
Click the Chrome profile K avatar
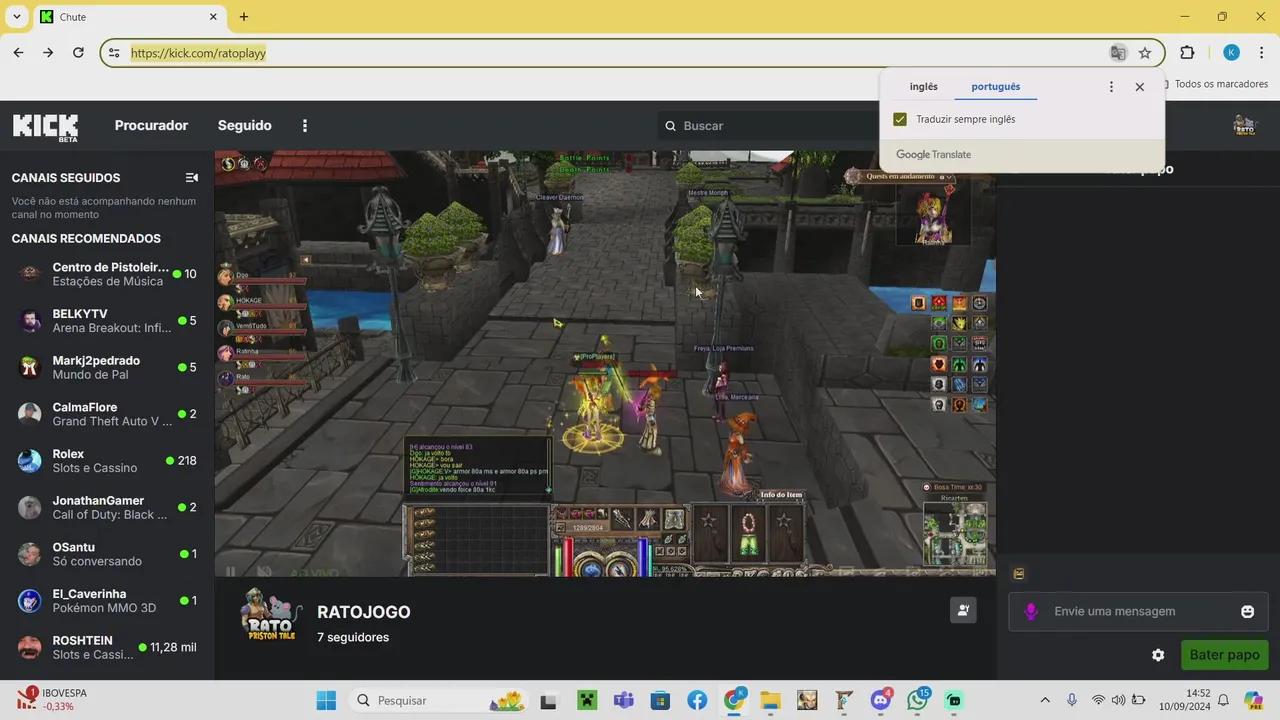click(x=1231, y=53)
